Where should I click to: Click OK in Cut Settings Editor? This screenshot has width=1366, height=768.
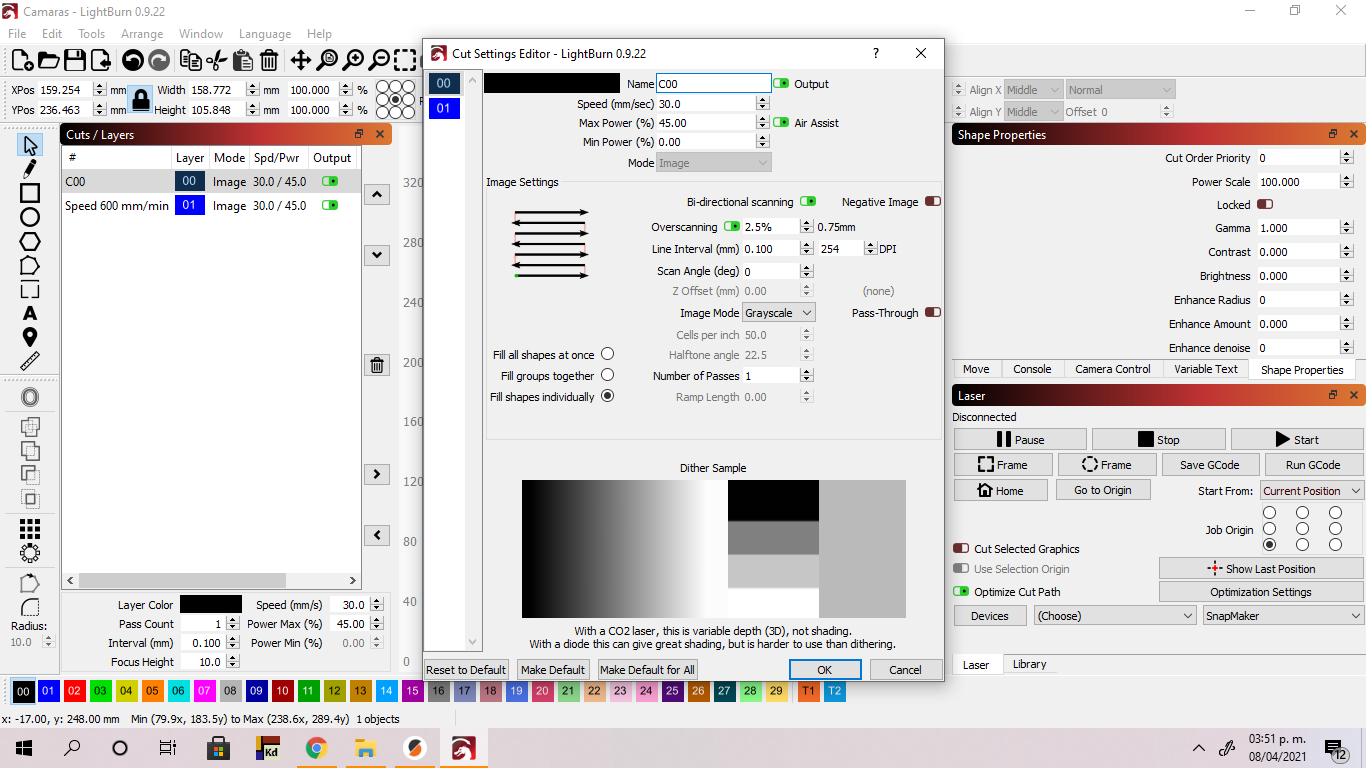825,670
